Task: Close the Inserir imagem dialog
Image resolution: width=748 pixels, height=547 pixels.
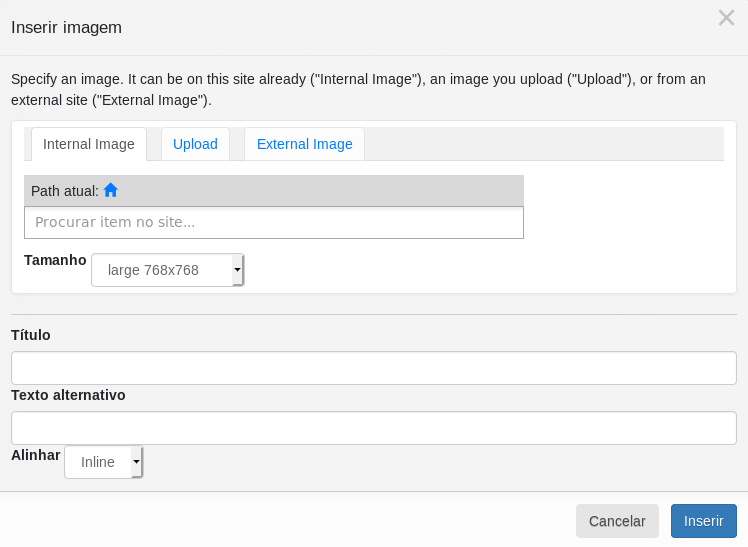Action: (x=726, y=18)
